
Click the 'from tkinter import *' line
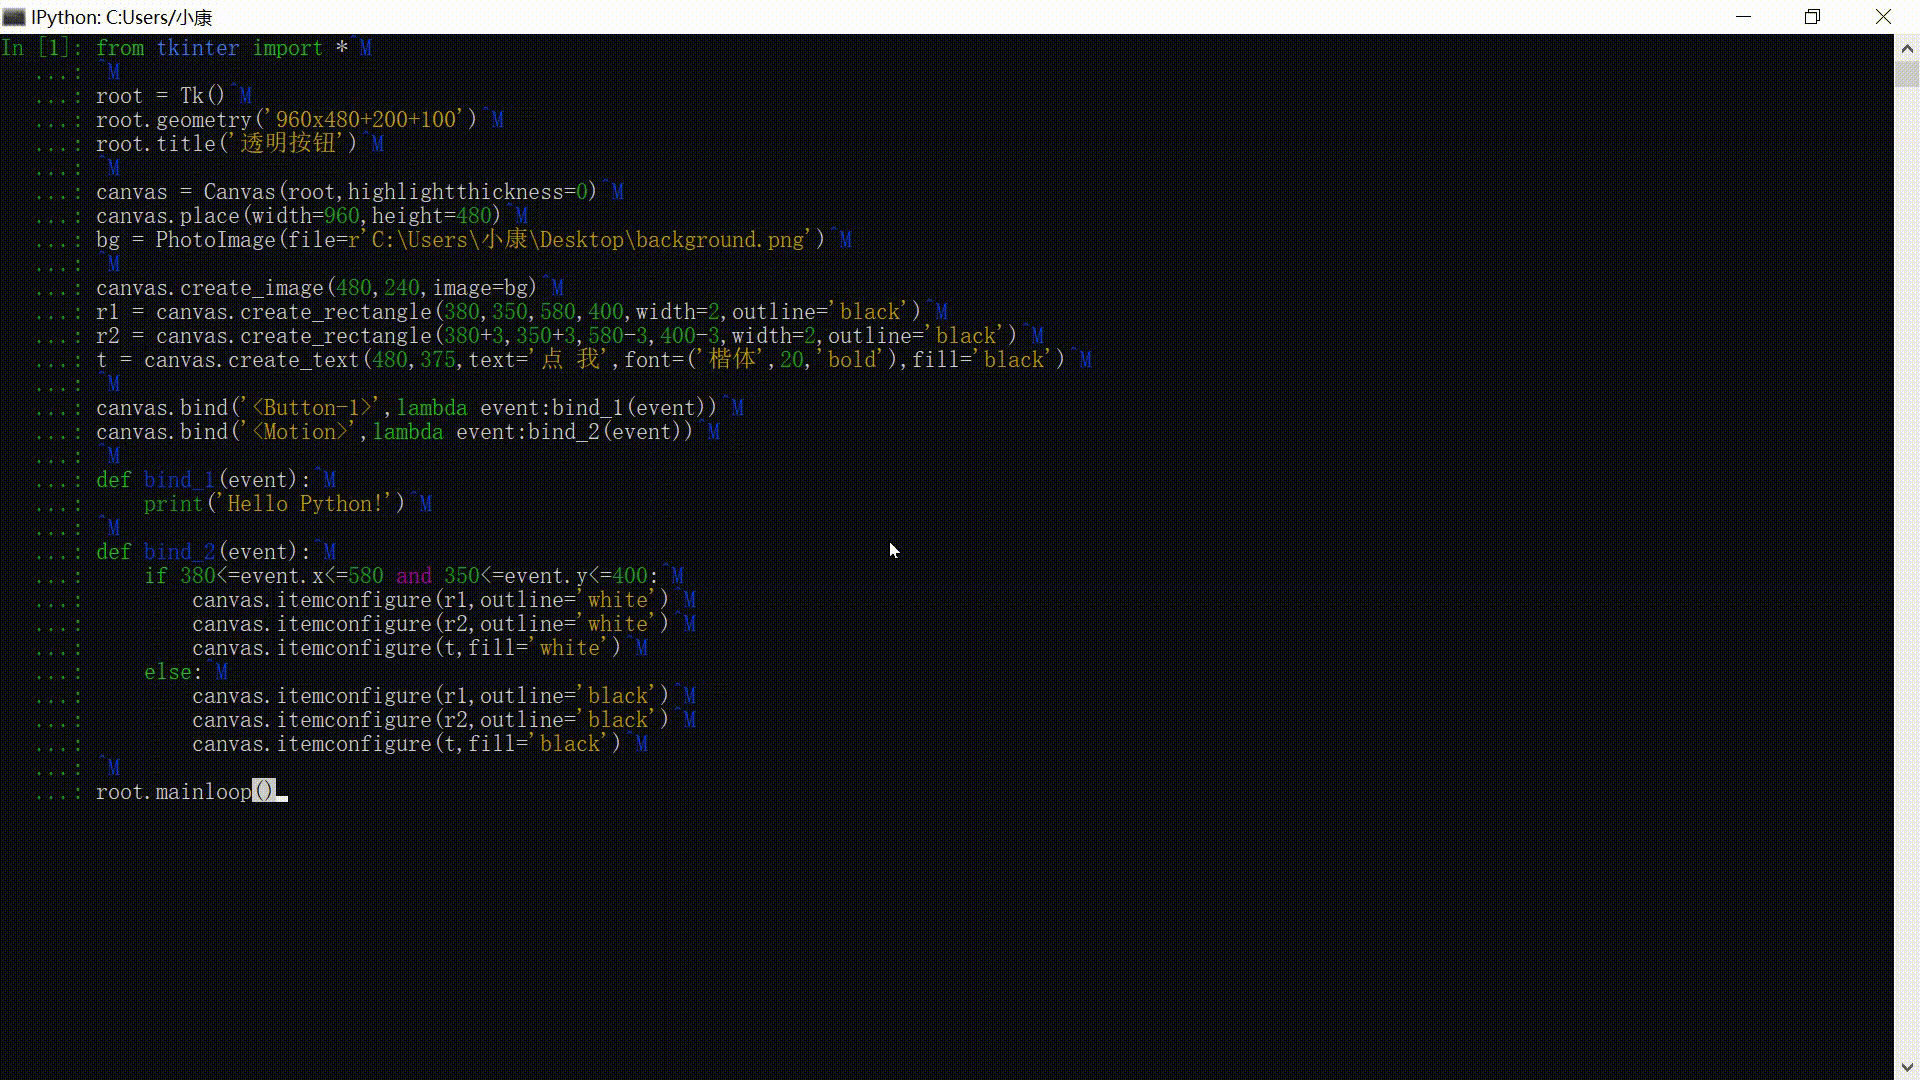220,48
